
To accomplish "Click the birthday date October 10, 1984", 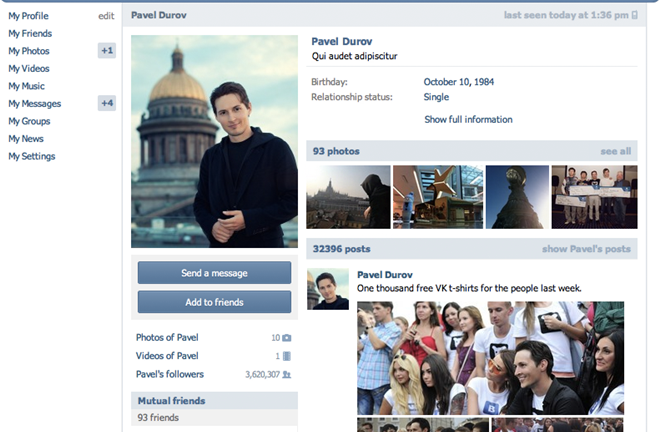I will point(458,82).
